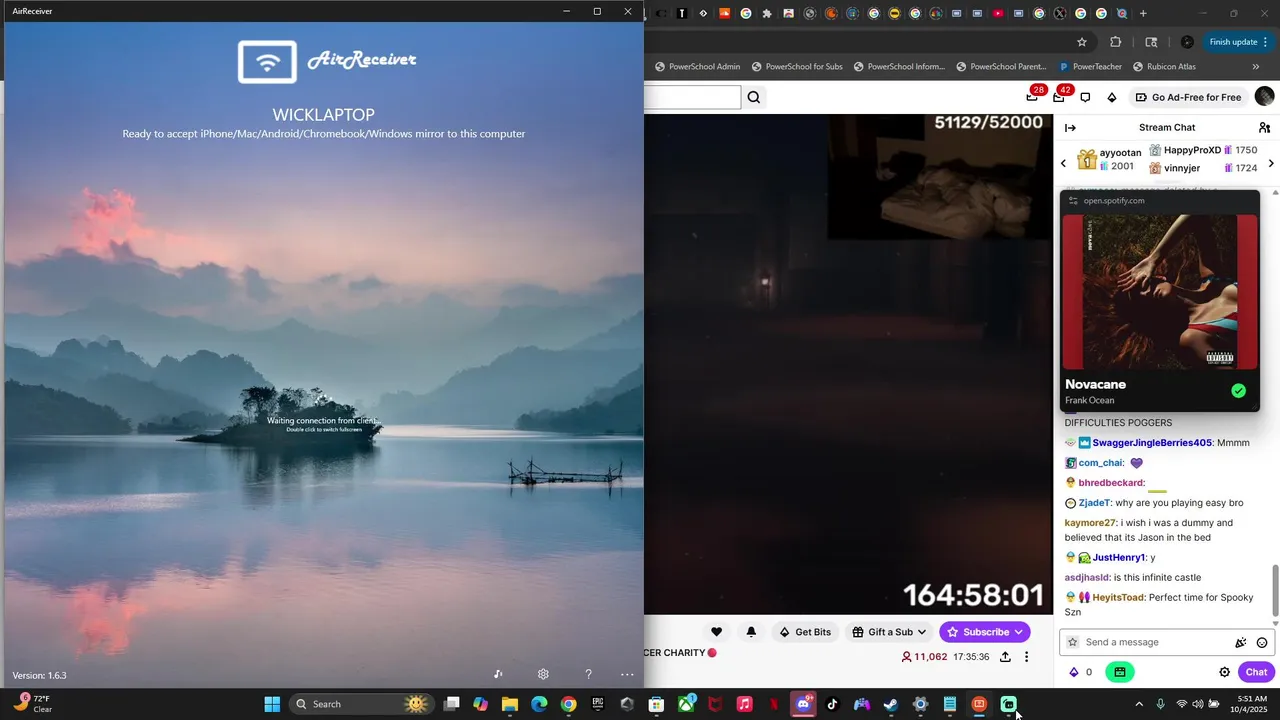Focus the Twitch search input field
The height and width of the screenshot is (720, 1280).
(x=692, y=97)
